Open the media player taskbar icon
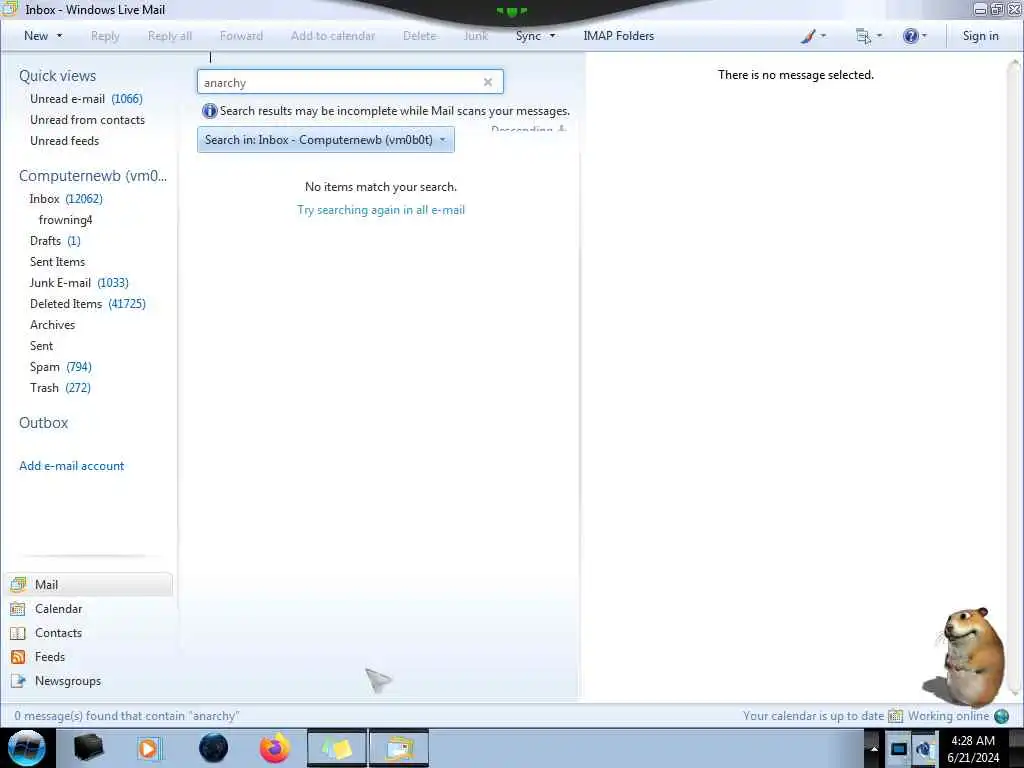 coord(148,748)
